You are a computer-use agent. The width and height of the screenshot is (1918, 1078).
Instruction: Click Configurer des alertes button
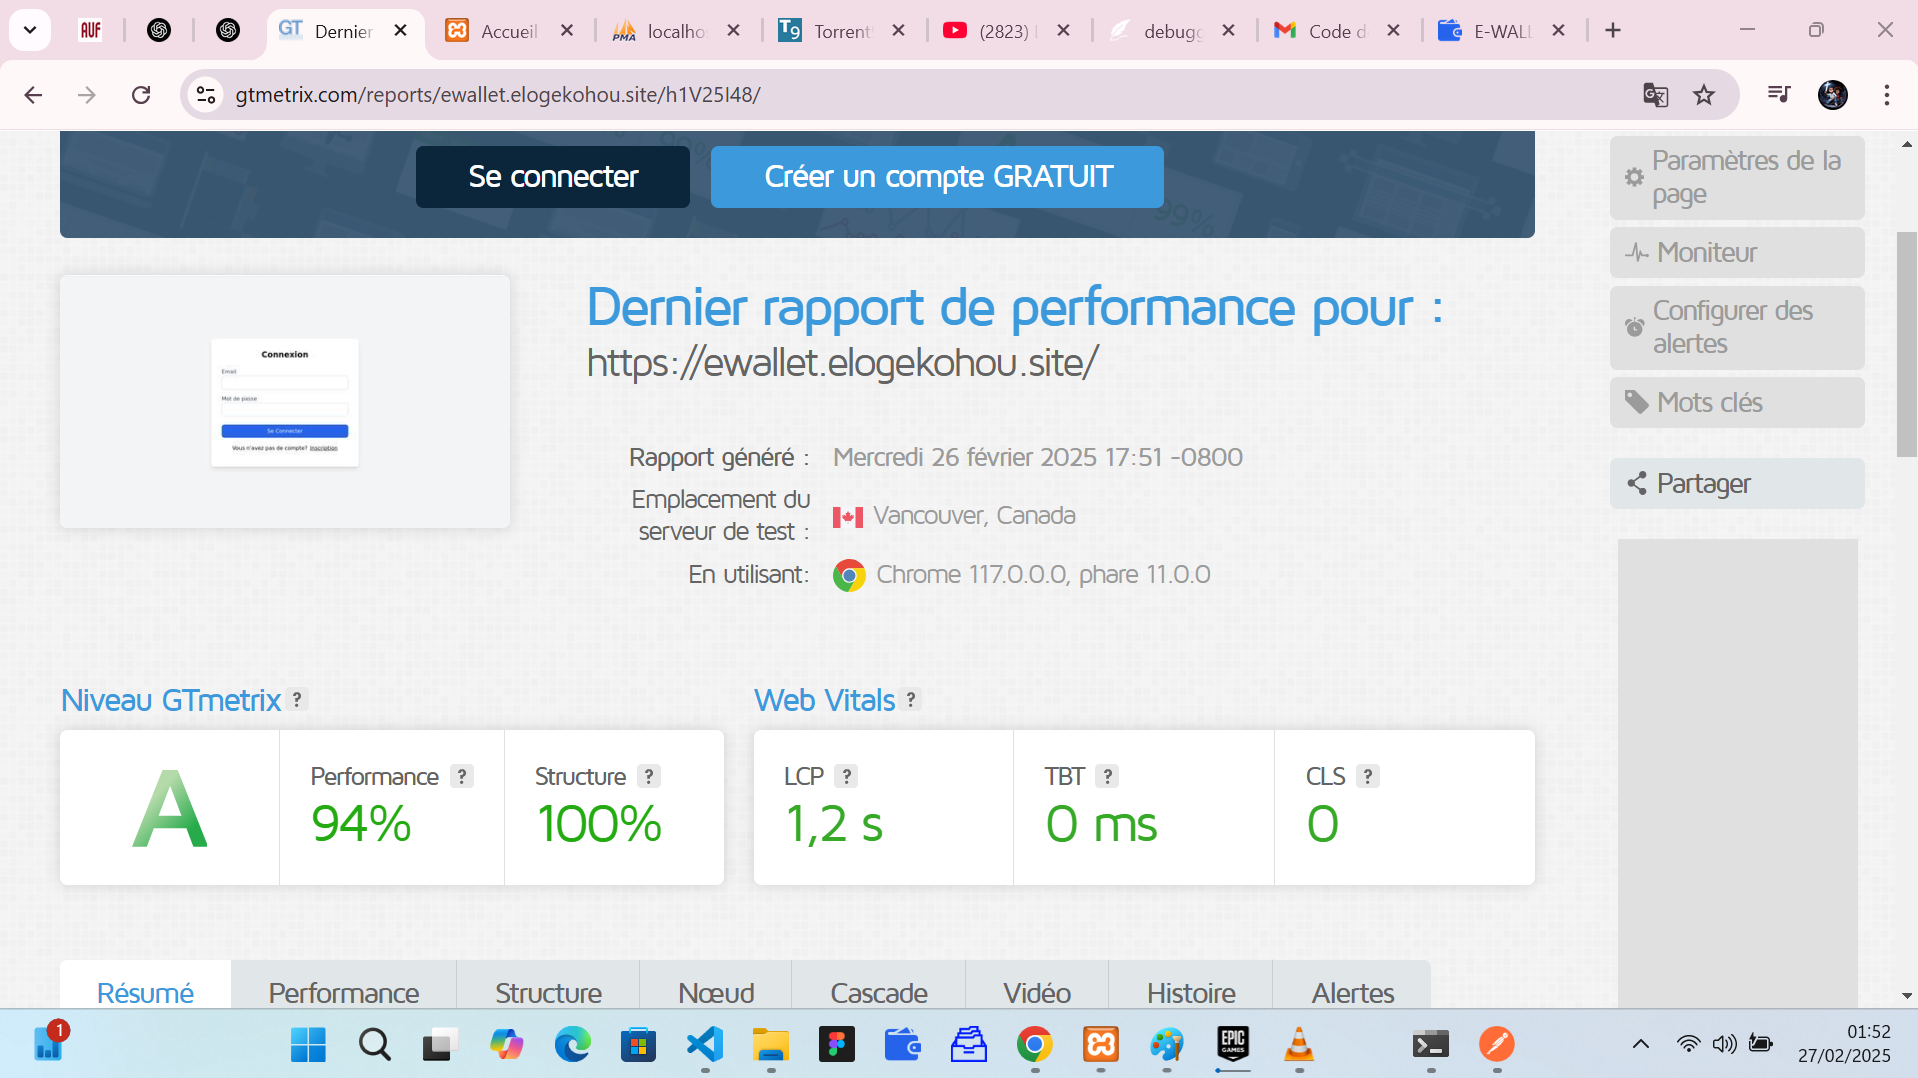click(x=1737, y=328)
